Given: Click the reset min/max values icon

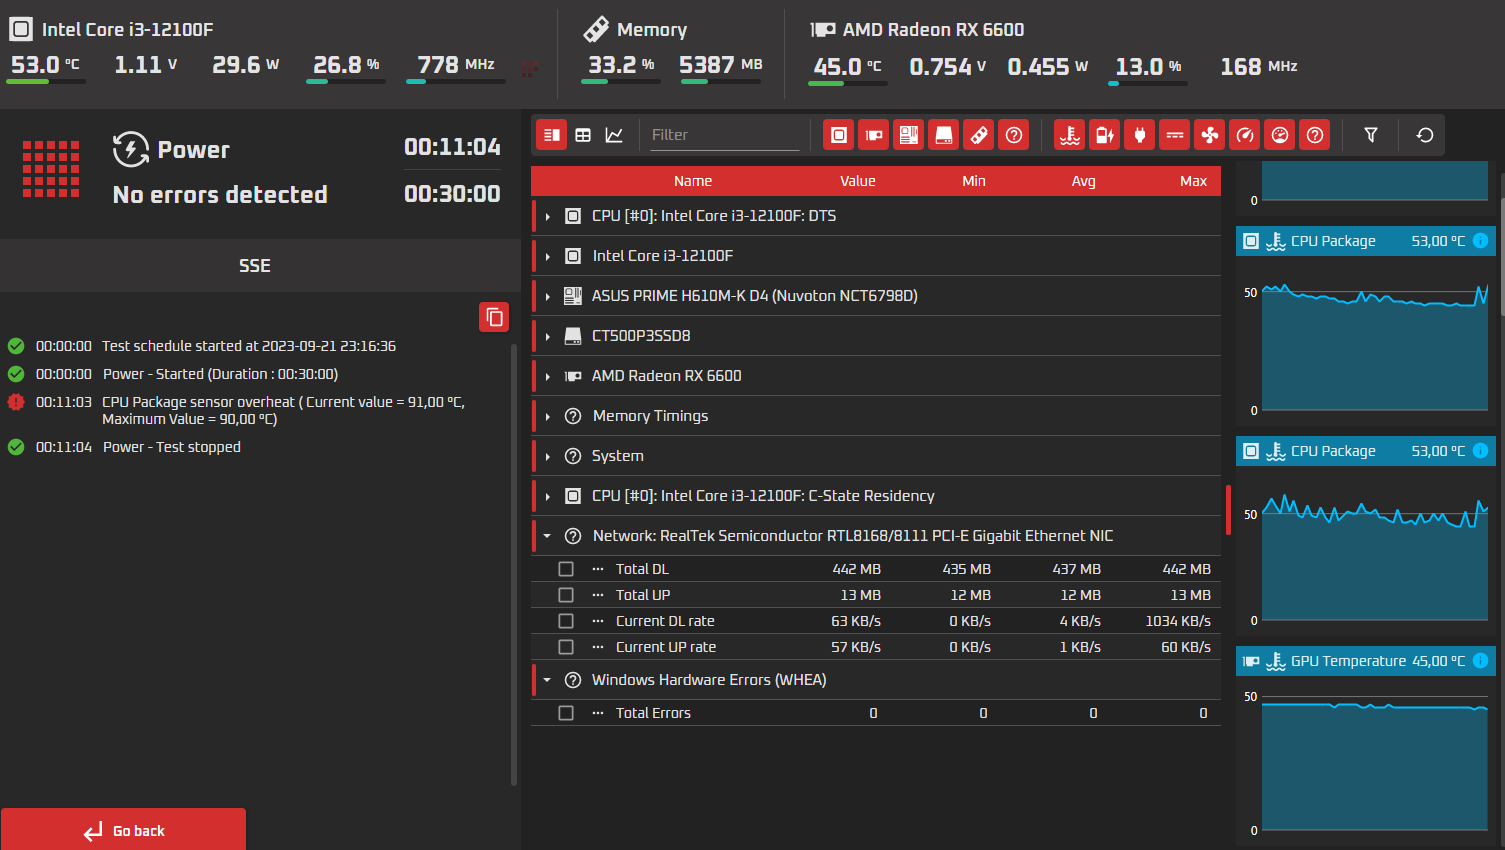Looking at the screenshot, I should (x=1425, y=135).
